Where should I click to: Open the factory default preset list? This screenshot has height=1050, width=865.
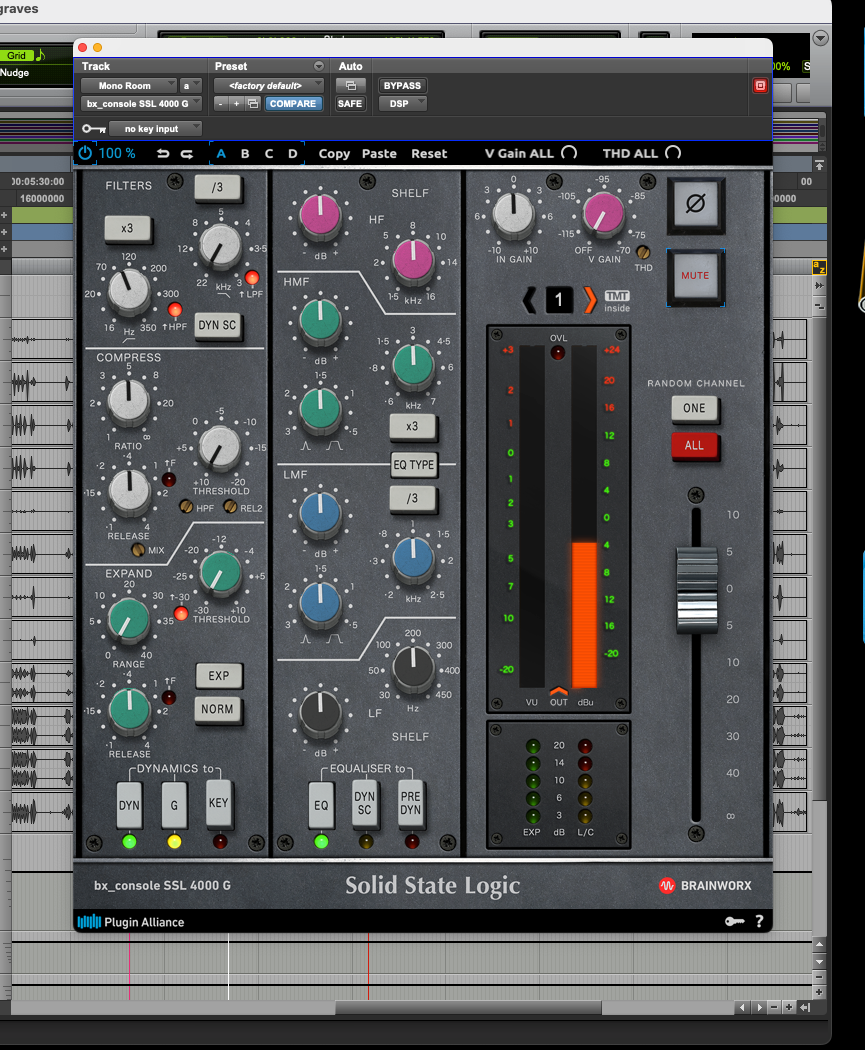tap(268, 86)
